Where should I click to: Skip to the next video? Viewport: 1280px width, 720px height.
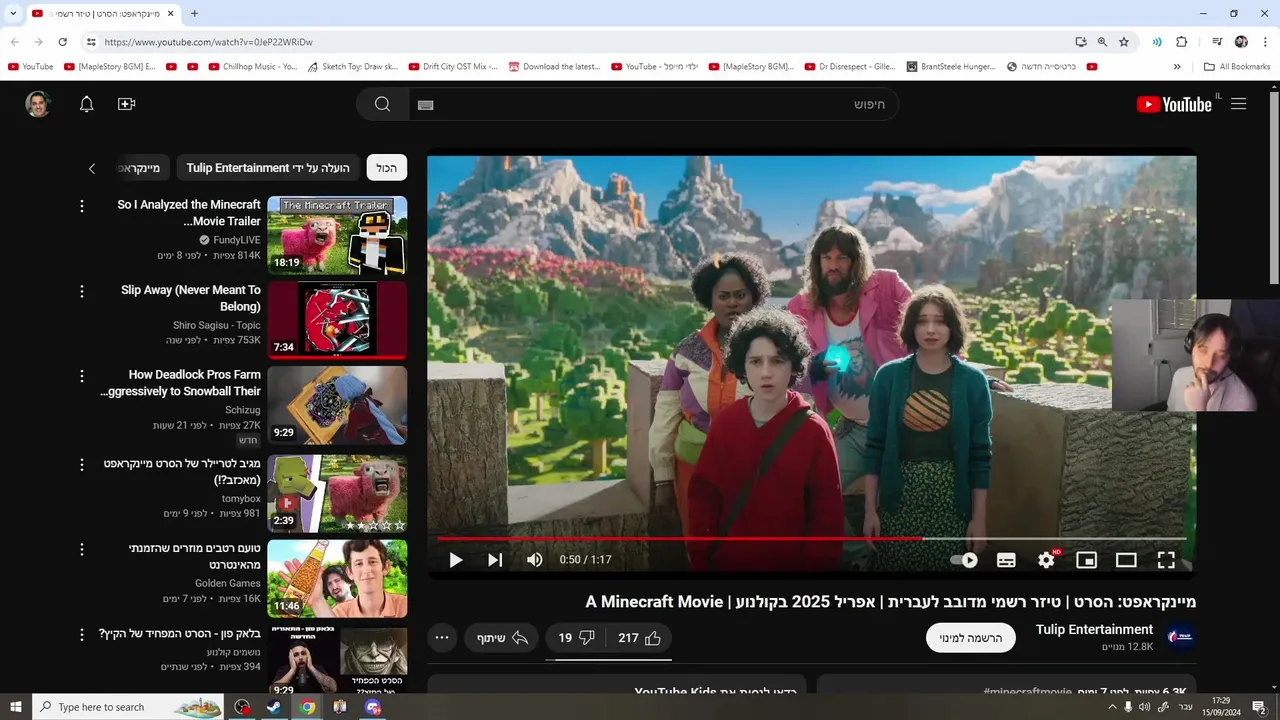coord(495,560)
